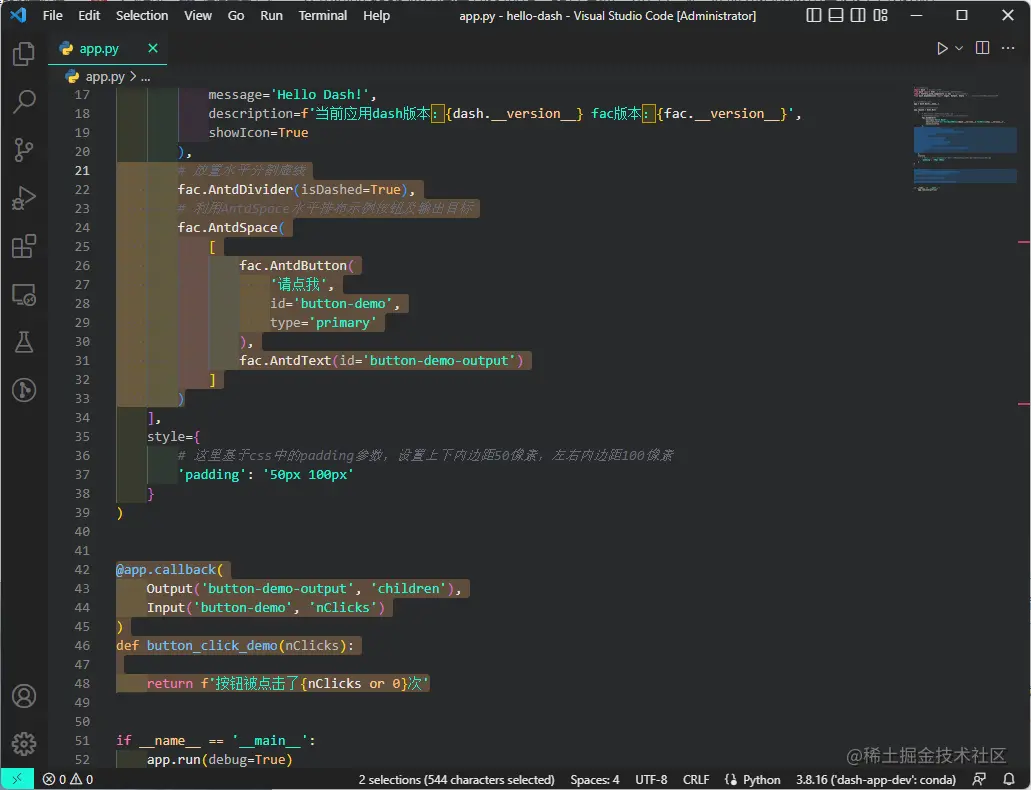Click 'def button_click_demo' function name
Viewport: 1031px width, 790px height.
(212, 646)
